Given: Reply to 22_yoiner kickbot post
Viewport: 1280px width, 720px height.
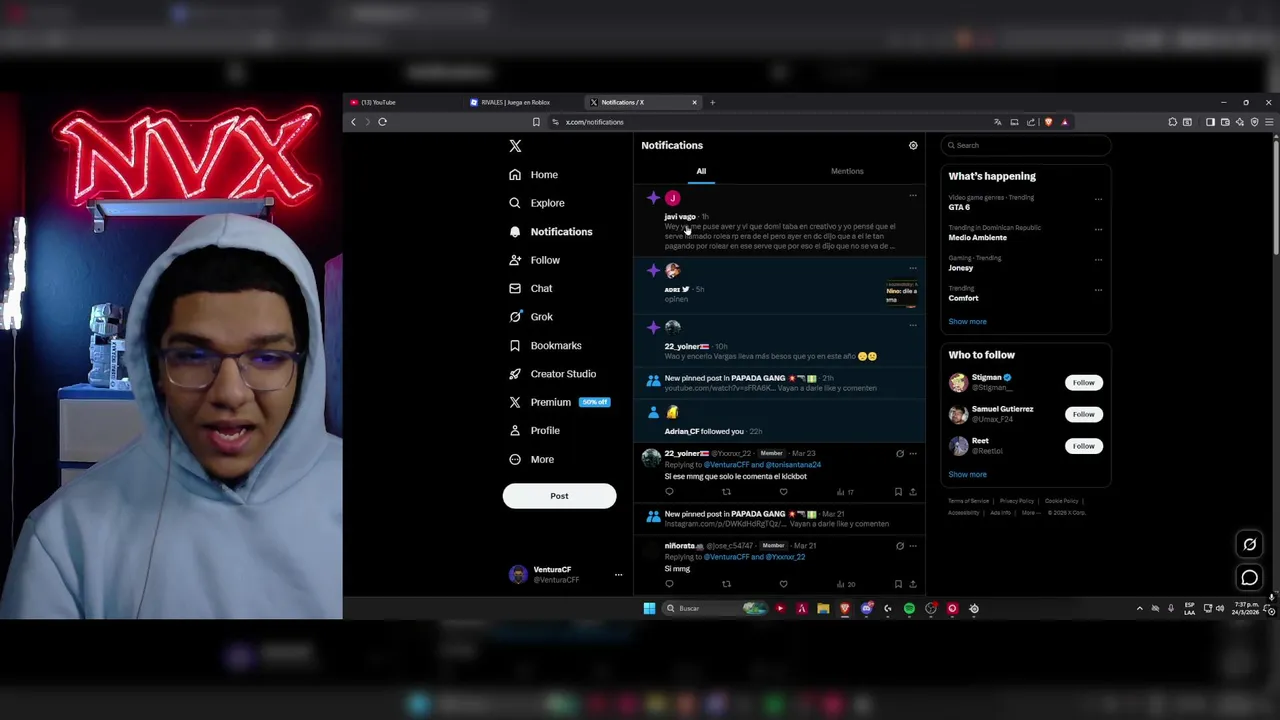Looking at the screenshot, I should click(x=669, y=492).
